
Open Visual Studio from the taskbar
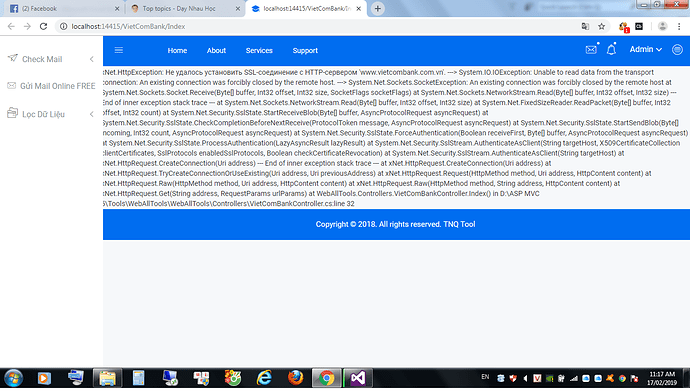(x=358, y=378)
